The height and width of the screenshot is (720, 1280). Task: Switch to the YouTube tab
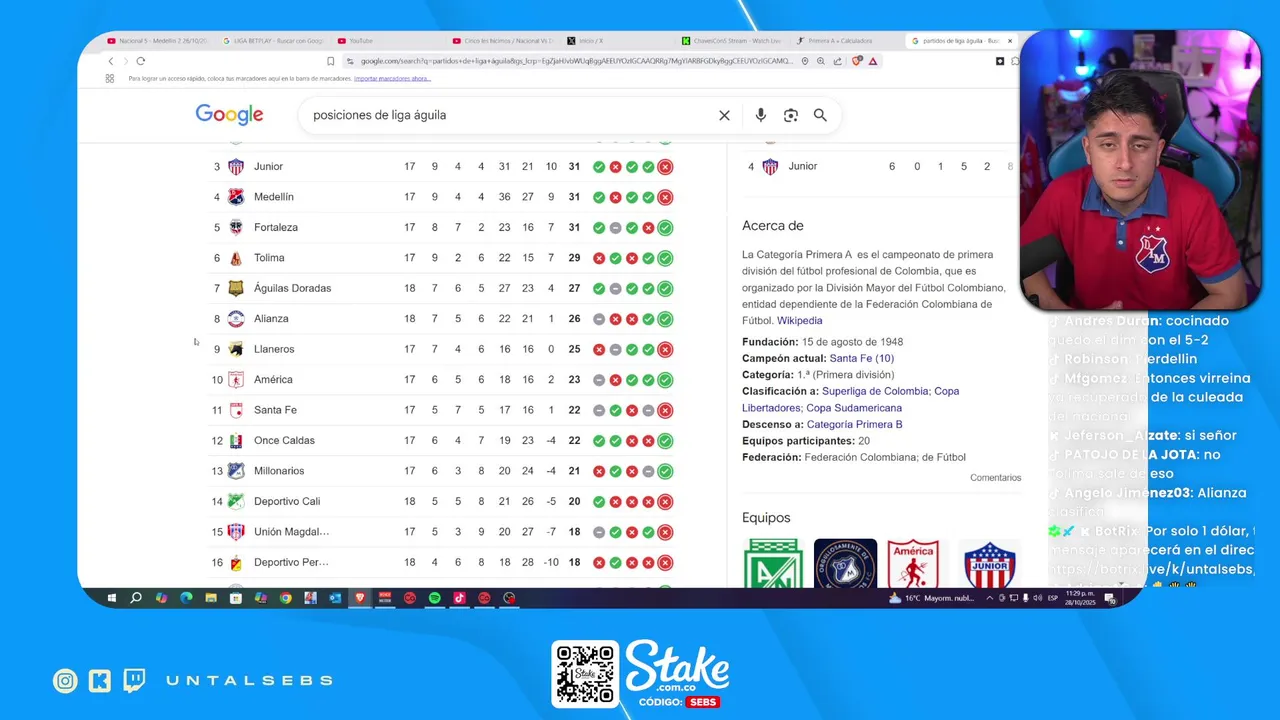click(388, 41)
